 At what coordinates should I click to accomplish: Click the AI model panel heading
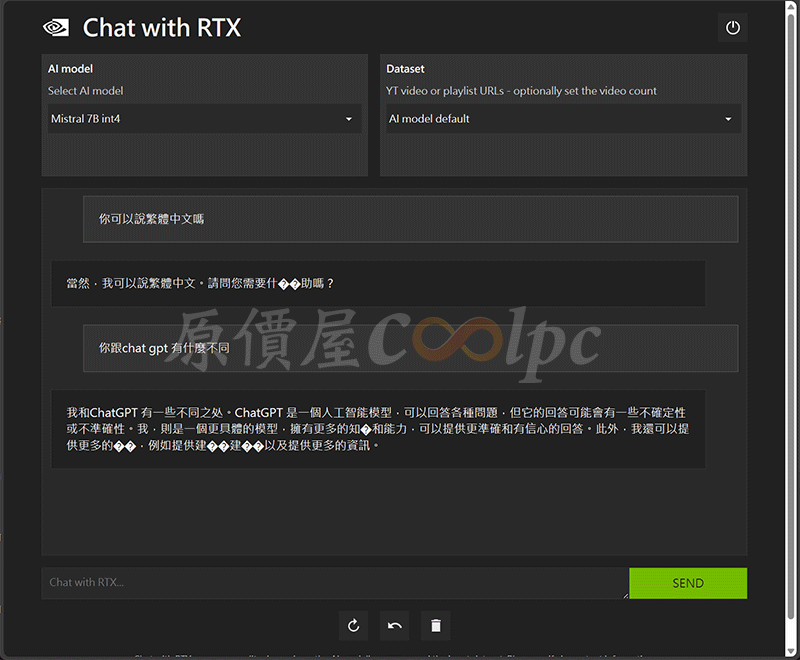70,69
